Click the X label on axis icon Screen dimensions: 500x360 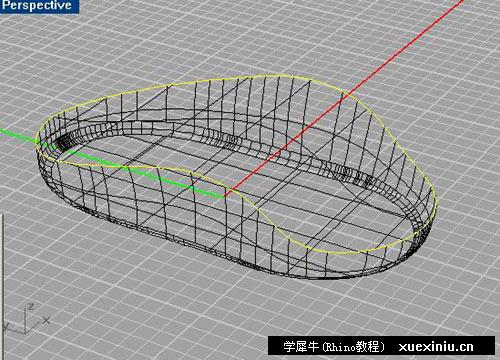(46, 320)
